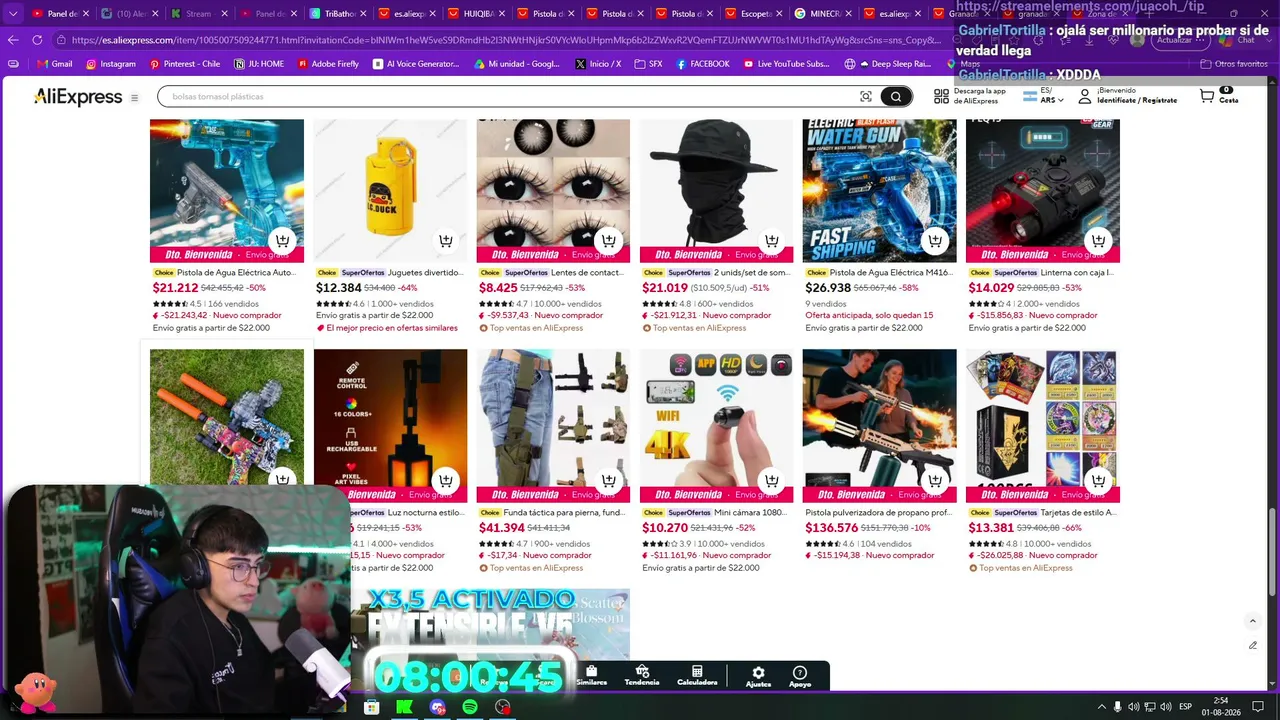The height and width of the screenshot is (720, 1280).
Task: Add the black hat with mask to cart
Action: [x=772, y=241]
